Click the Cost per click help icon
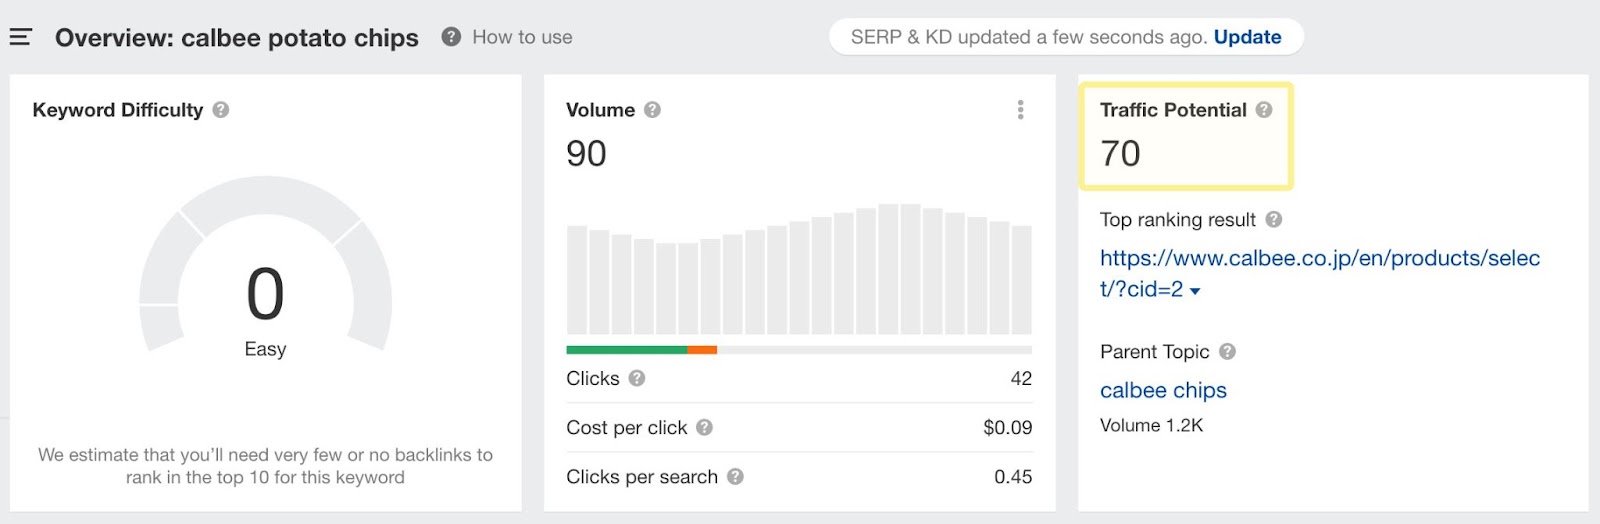The image size is (1600, 524). [704, 428]
